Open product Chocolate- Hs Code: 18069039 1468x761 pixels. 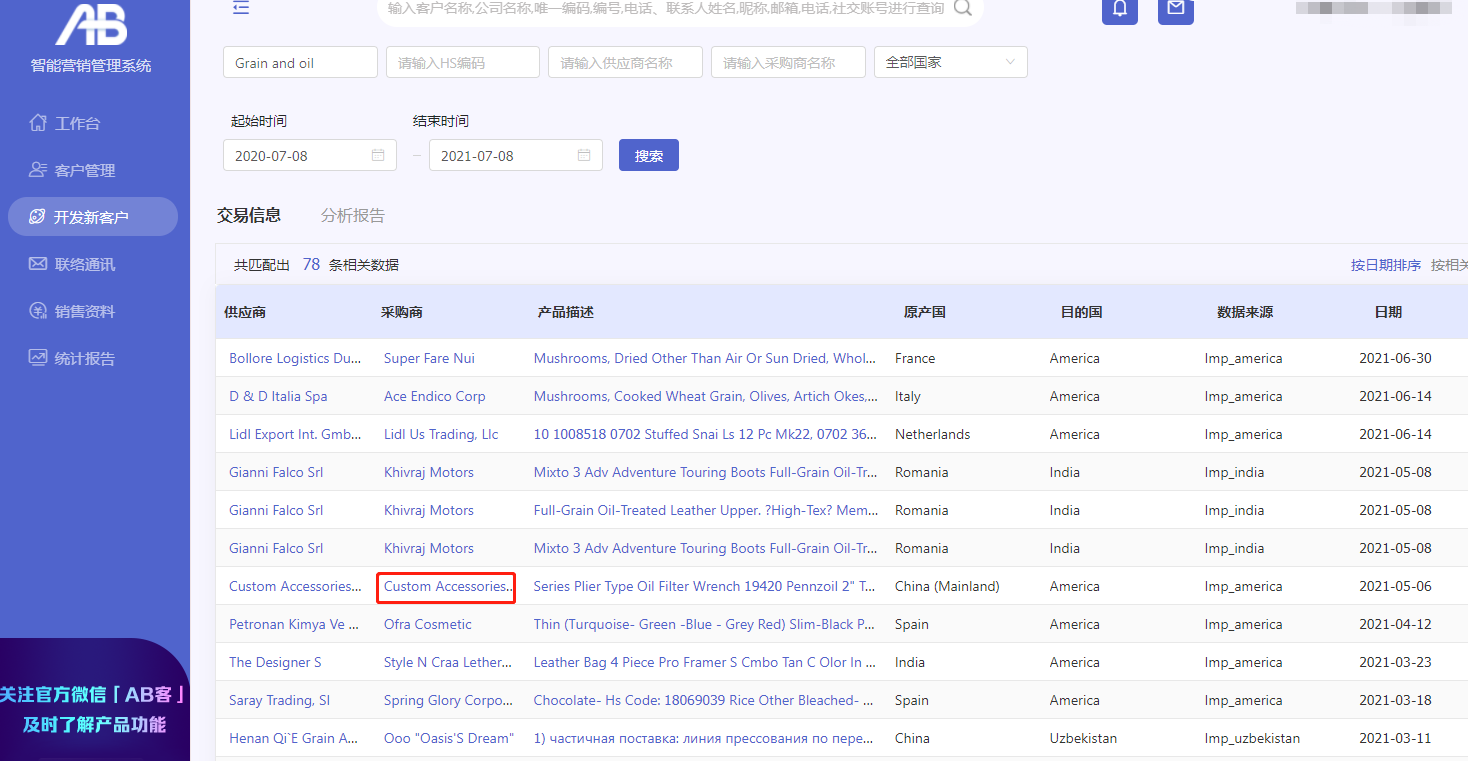point(705,700)
